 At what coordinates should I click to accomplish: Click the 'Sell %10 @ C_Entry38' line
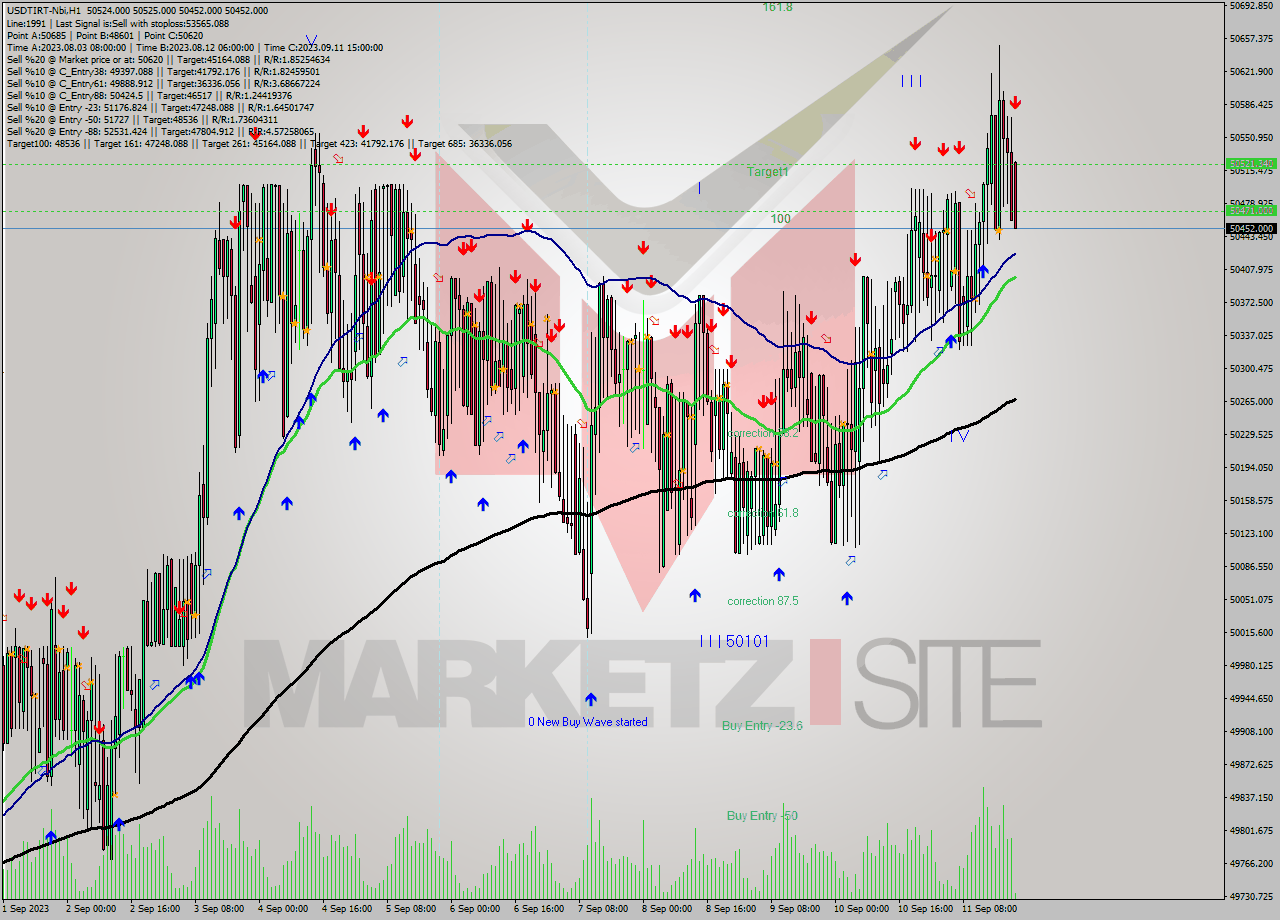[x=163, y=72]
